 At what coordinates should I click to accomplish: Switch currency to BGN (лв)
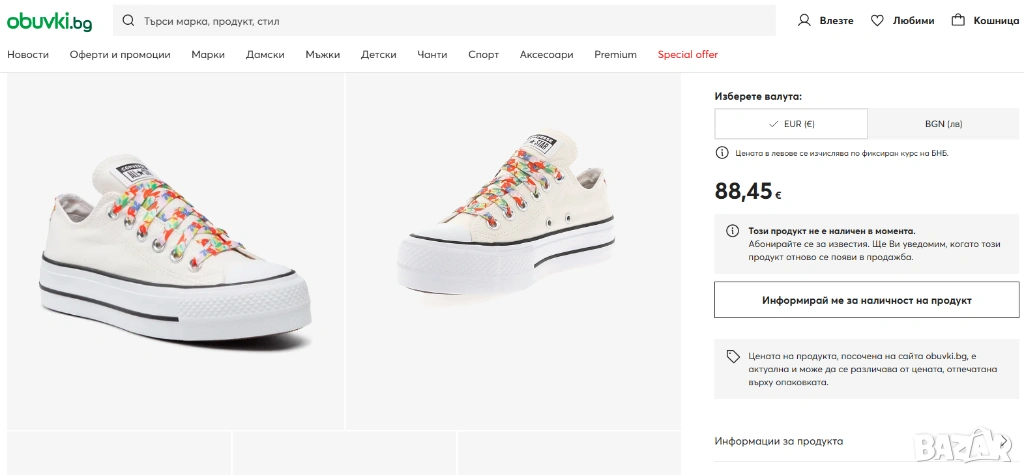click(x=944, y=124)
